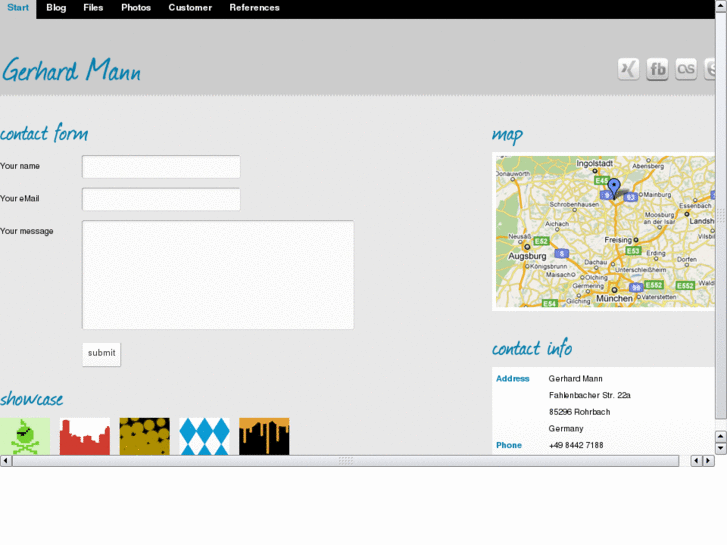This screenshot has height=545, width=727.
Task: Click the small right arrow near bottom corner
Action: tap(708, 461)
